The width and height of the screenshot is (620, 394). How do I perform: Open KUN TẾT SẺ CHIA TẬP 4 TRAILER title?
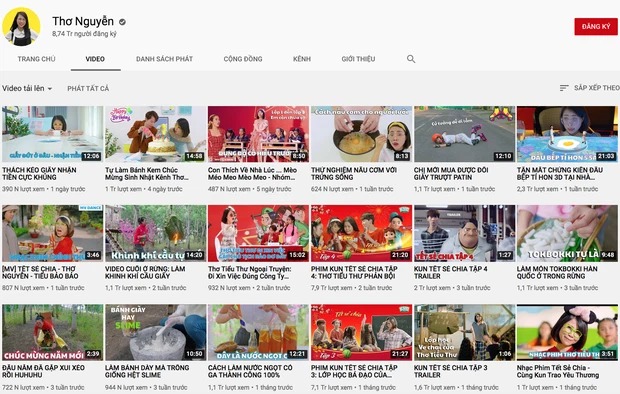[x=450, y=273]
